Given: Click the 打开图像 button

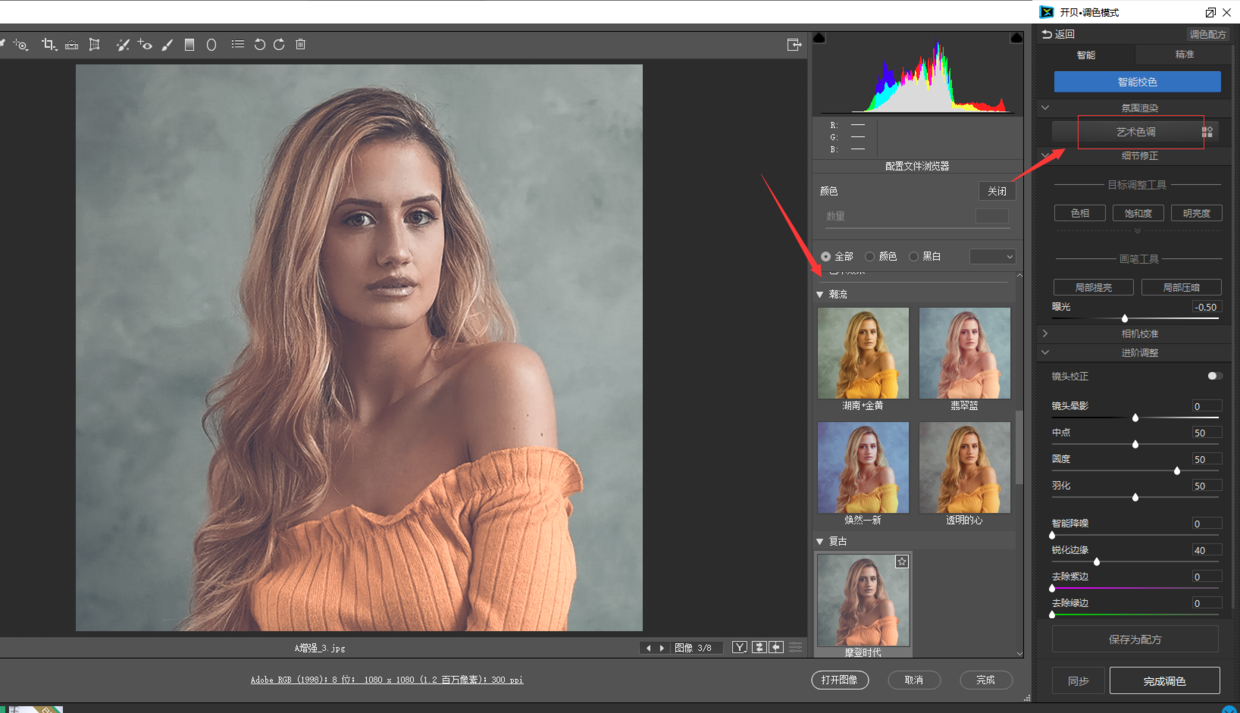Looking at the screenshot, I should 839,680.
